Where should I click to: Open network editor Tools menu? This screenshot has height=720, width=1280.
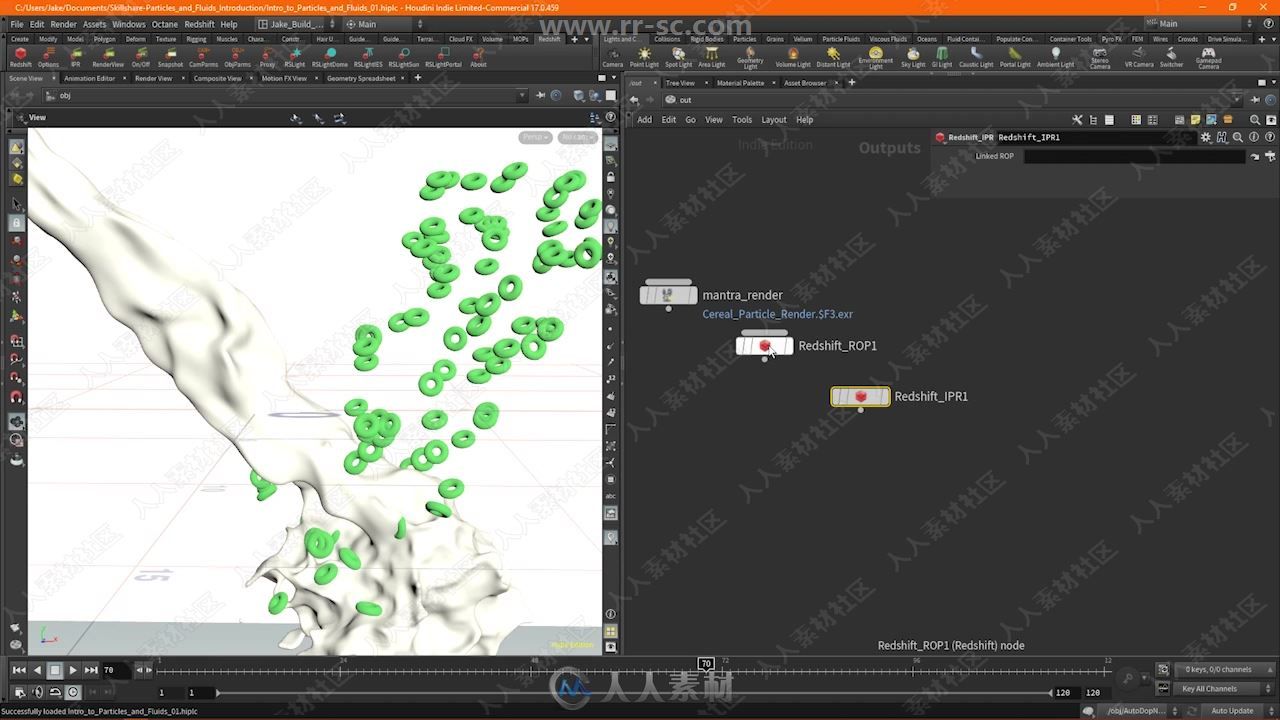pyautogui.click(x=742, y=120)
